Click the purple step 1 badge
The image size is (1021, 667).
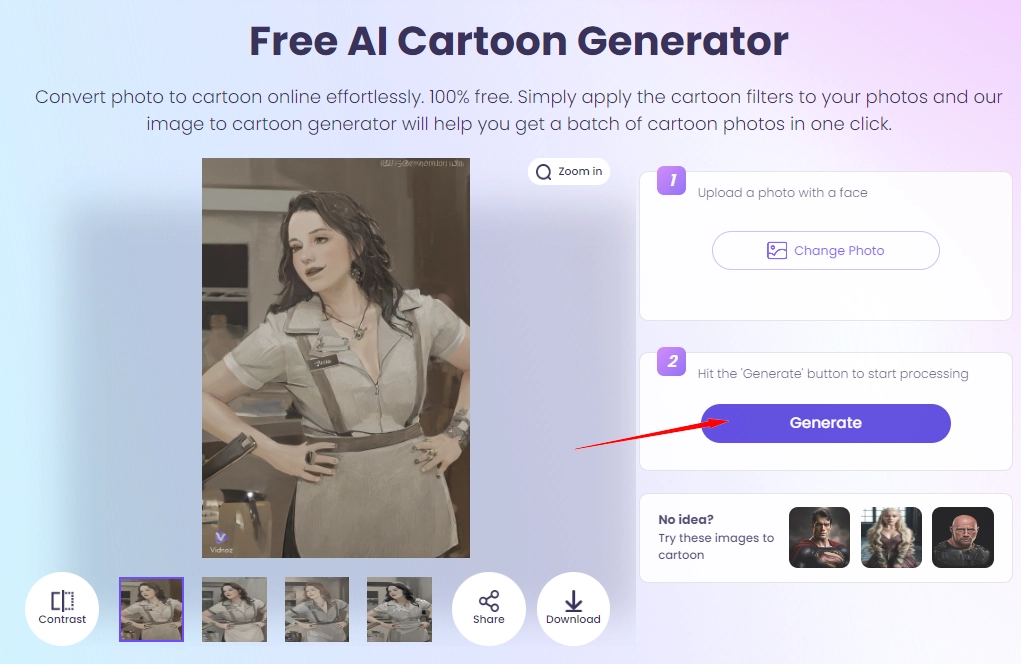tap(672, 181)
